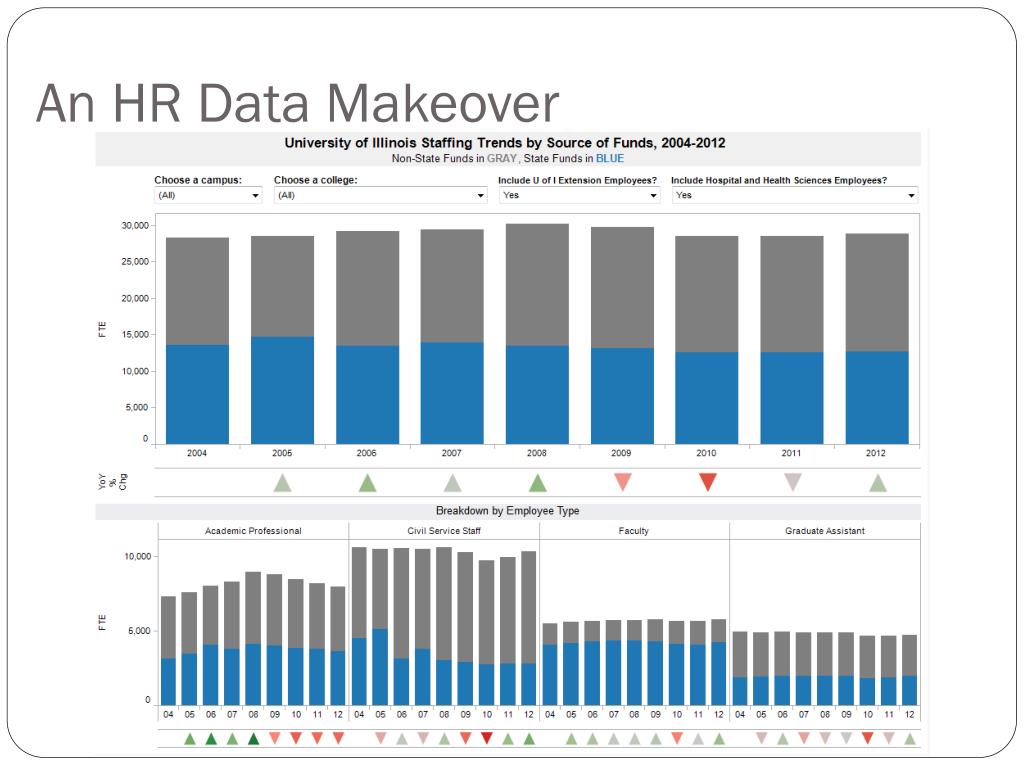Expand the Hospital and Health Sciences Employees dropdown
Viewport: 1024px width, 768px height.
795,195
